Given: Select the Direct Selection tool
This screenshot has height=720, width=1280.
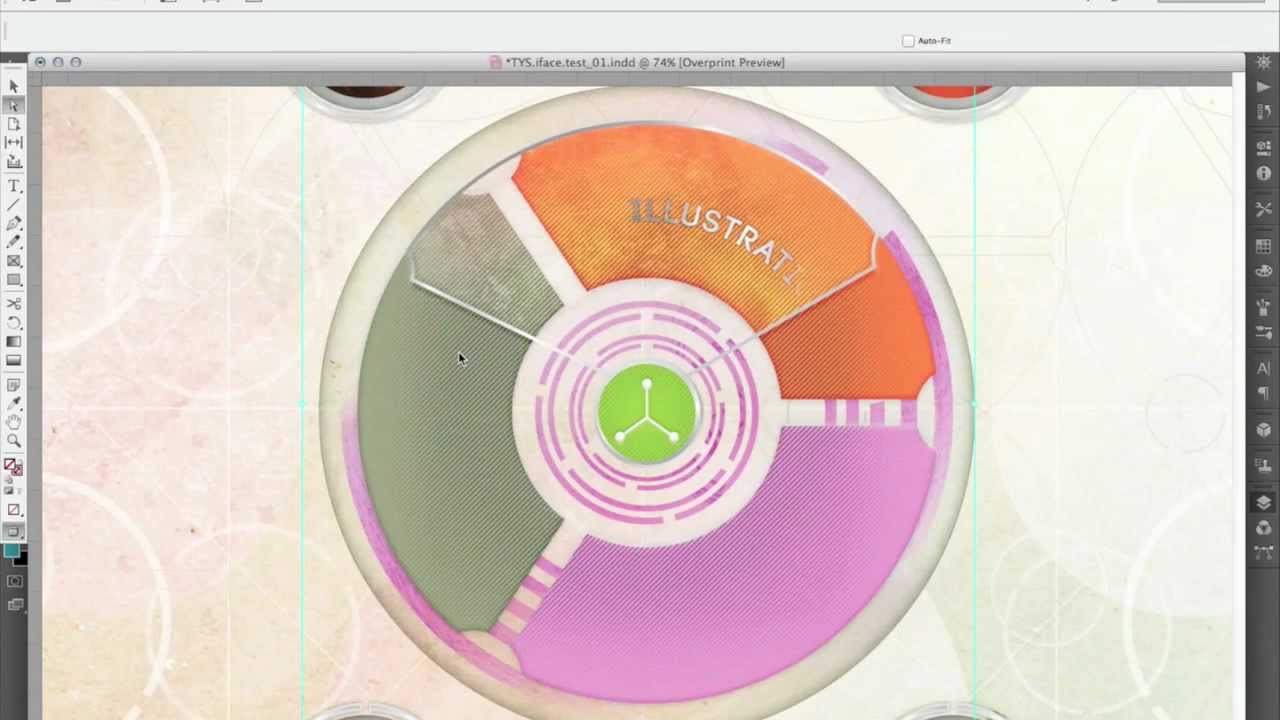Looking at the screenshot, I should click(x=14, y=105).
